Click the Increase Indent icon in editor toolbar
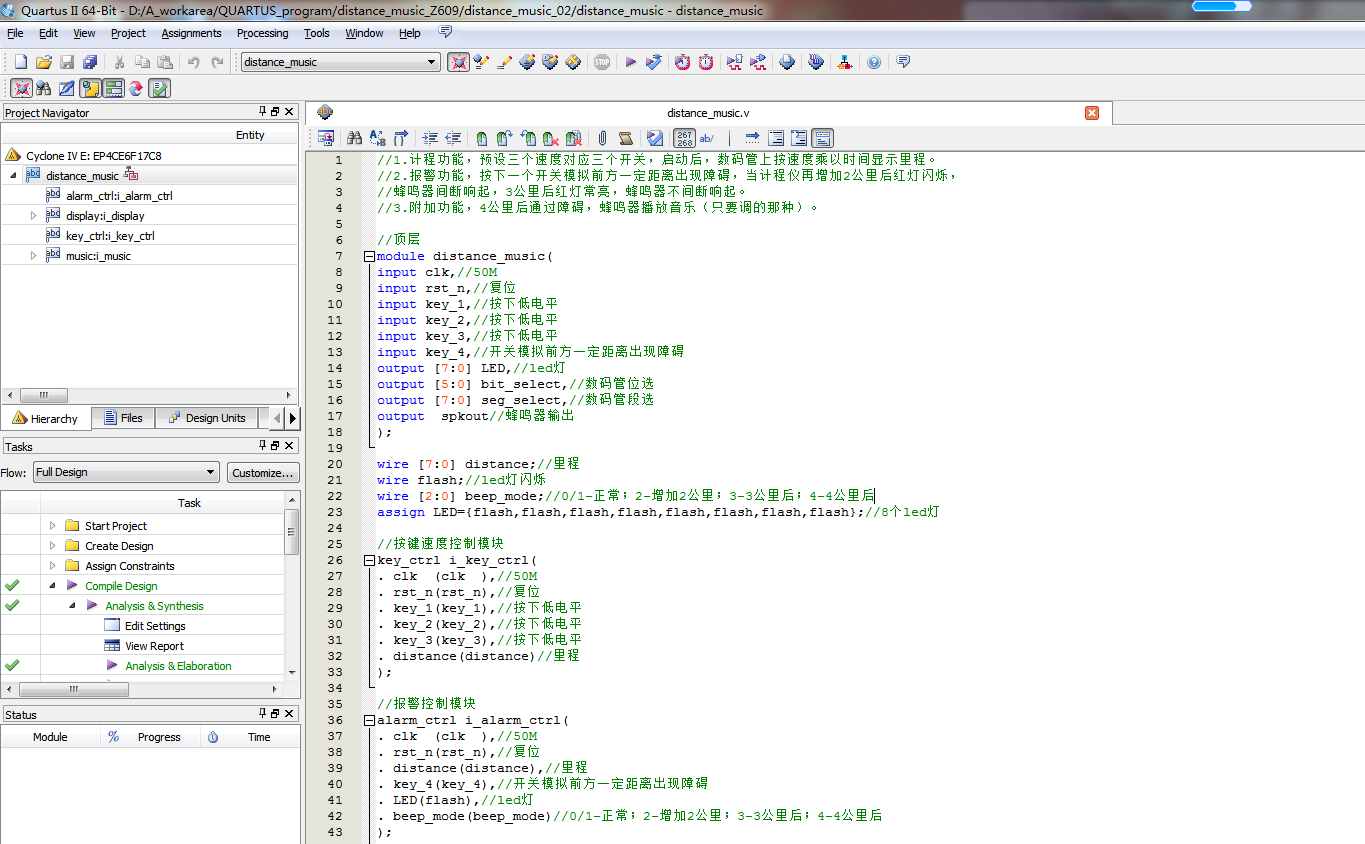1365x844 pixels. coord(430,138)
